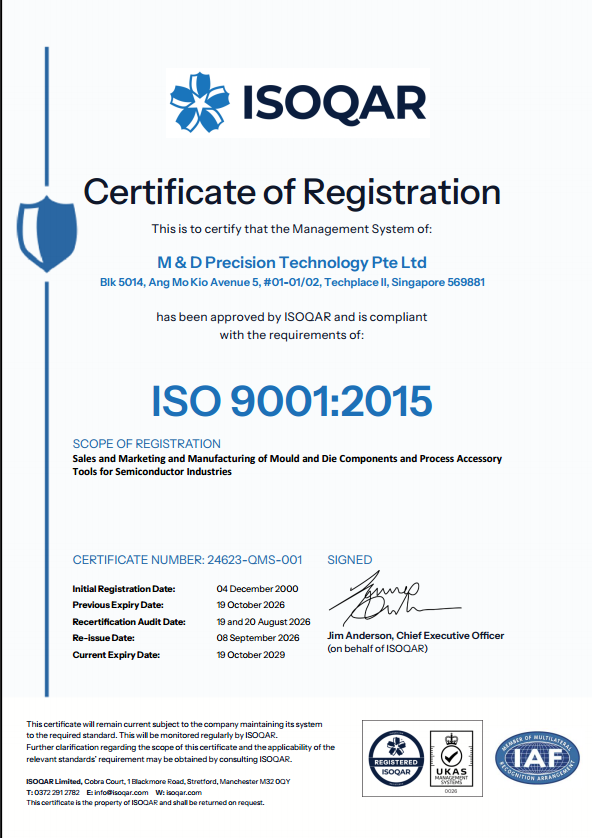Click the Current Expiry Date label
This screenshot has height=838, width=592.
pyautogui.click(x=116, y=655)
